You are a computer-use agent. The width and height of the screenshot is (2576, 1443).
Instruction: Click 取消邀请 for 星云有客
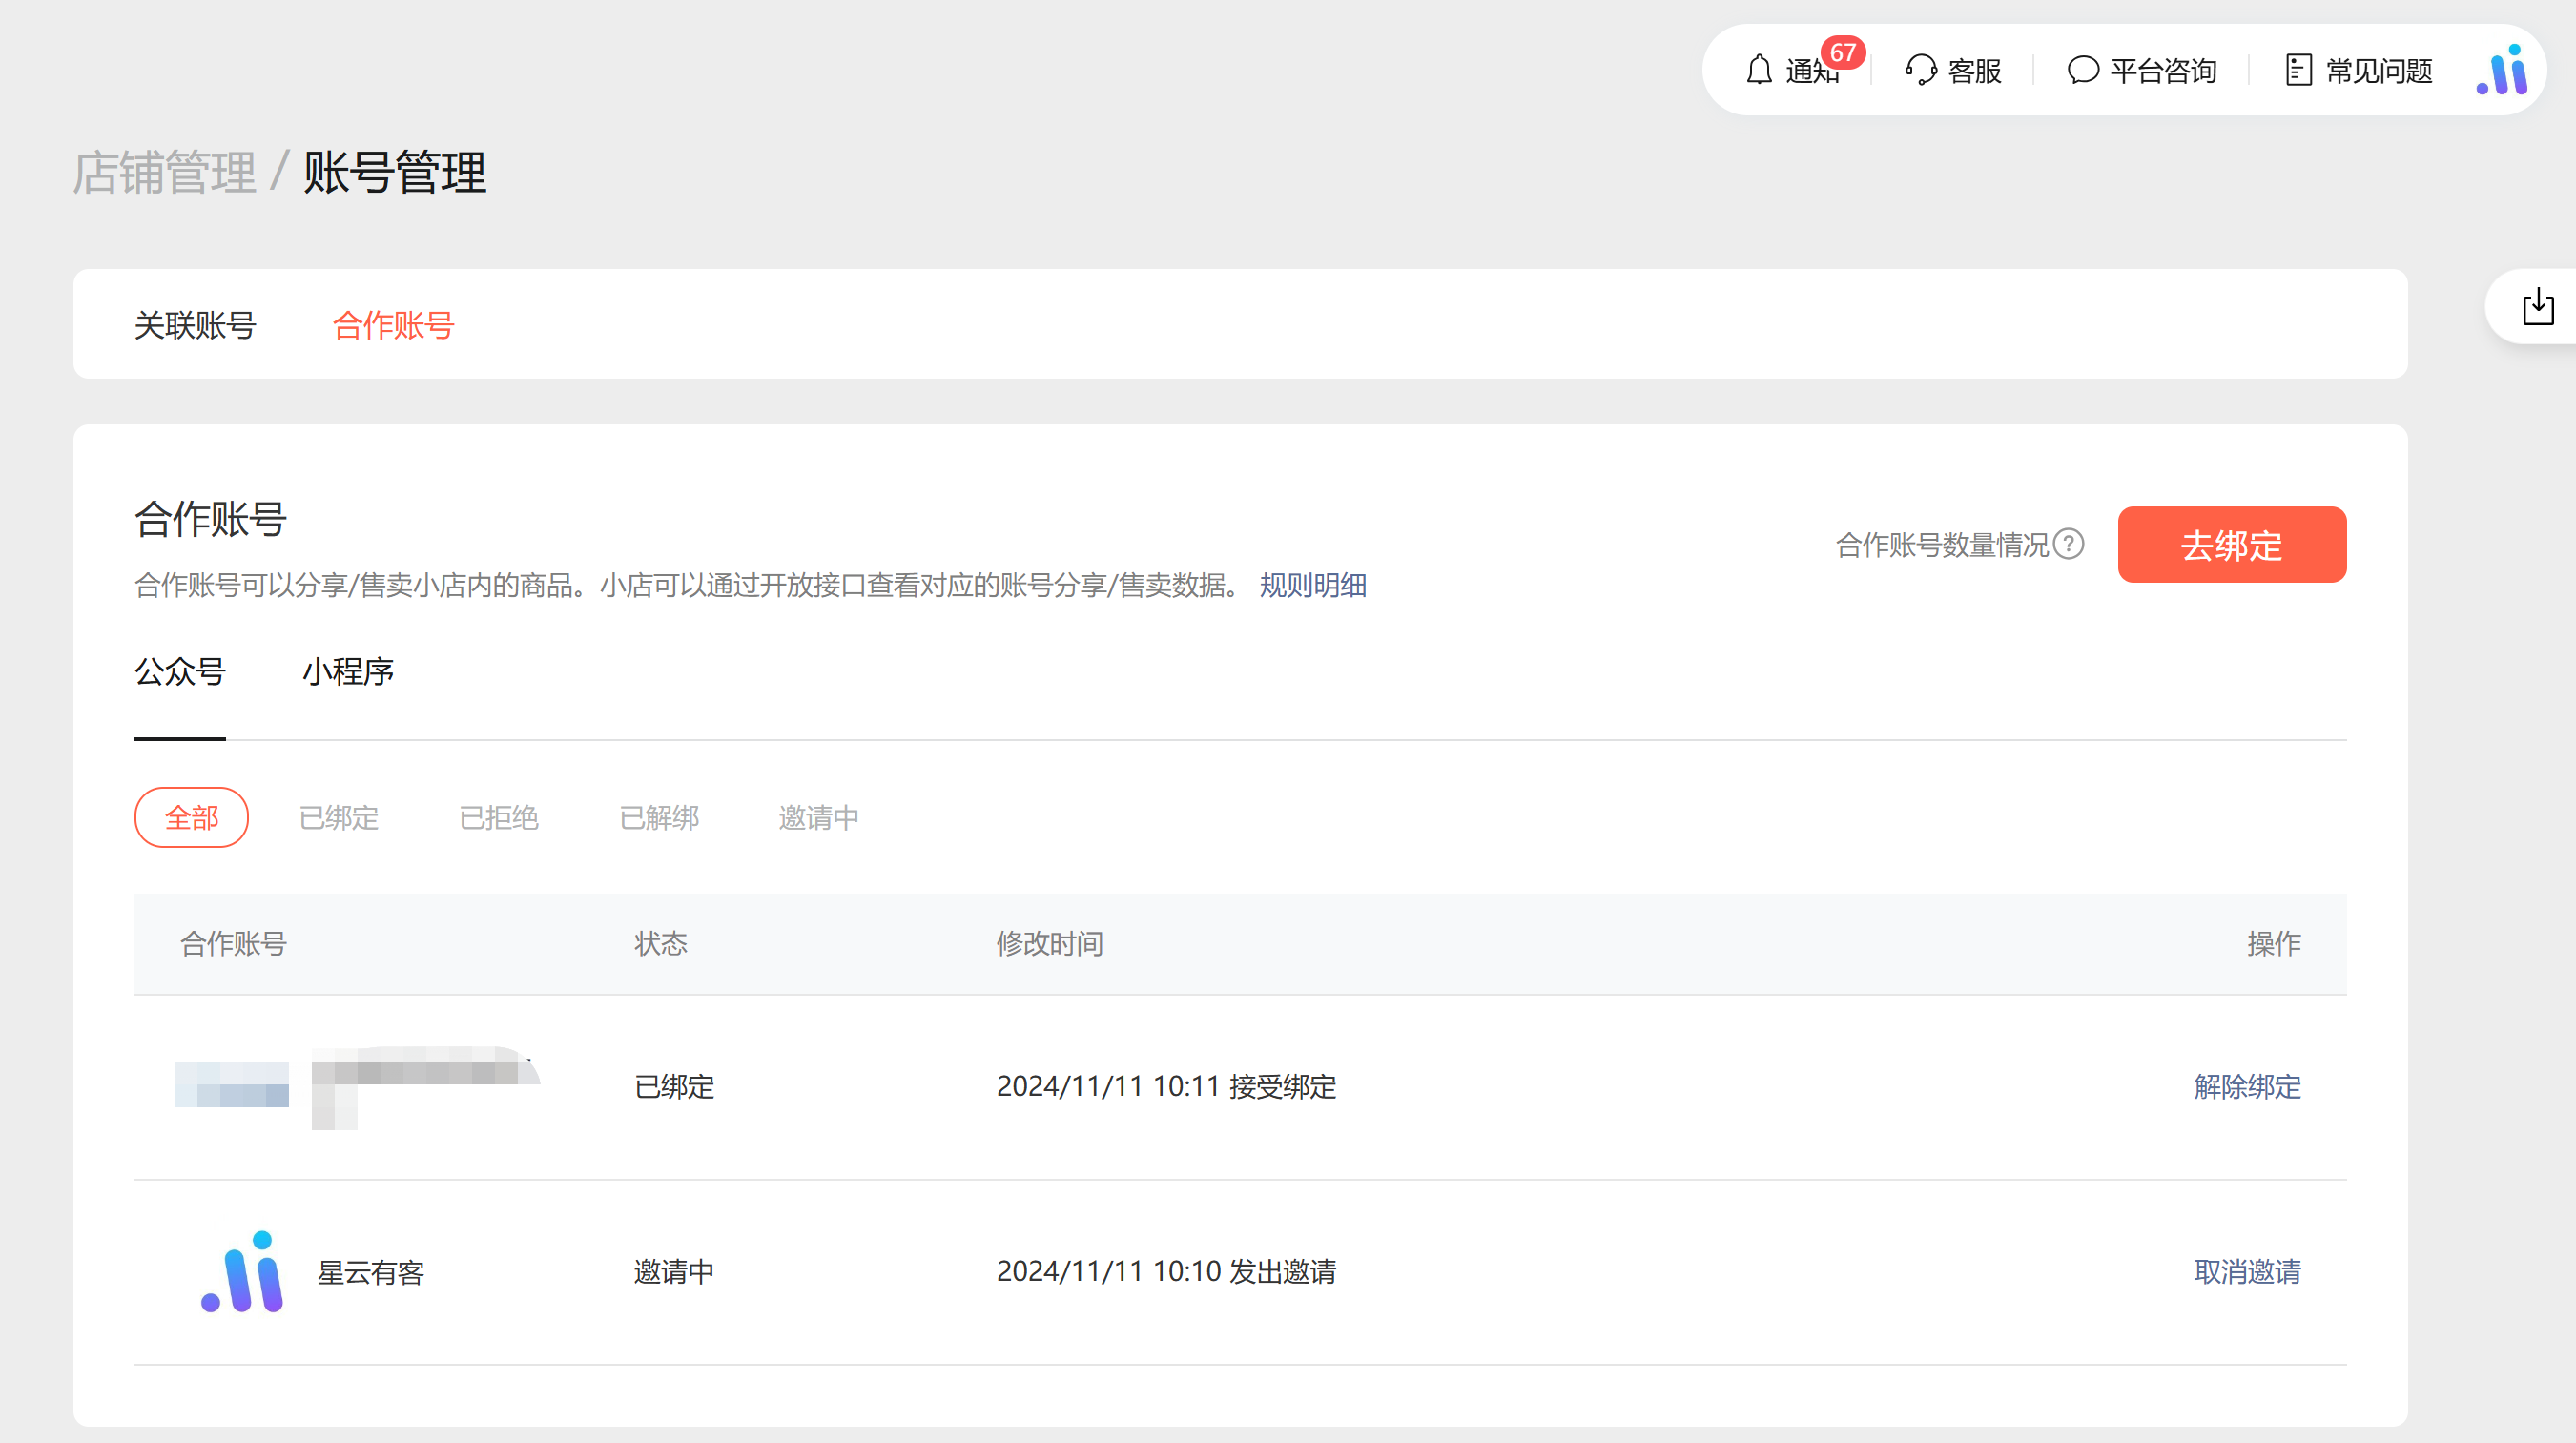point(2247,1271)
